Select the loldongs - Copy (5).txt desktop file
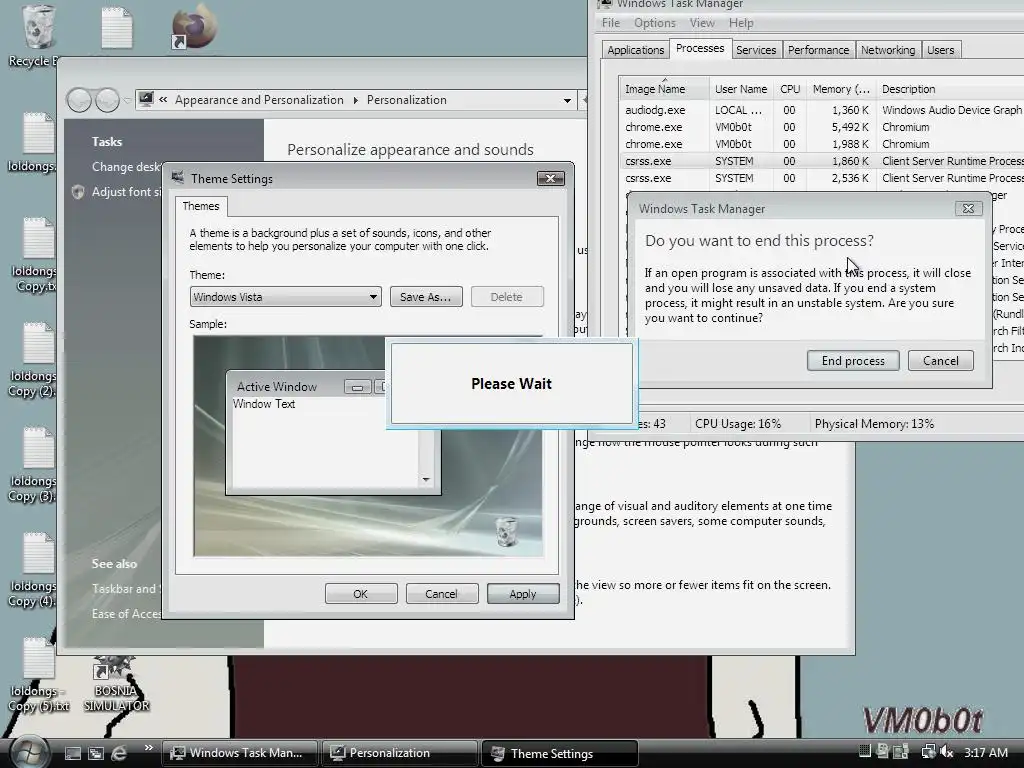The height and width of the screenshot is (768, 1024). point(38,675)
